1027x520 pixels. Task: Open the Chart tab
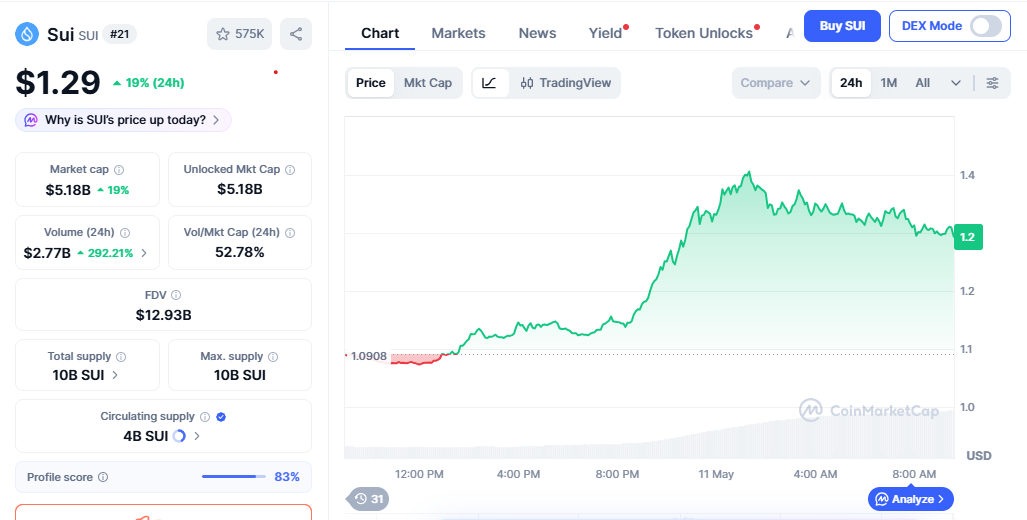(380, 33)
